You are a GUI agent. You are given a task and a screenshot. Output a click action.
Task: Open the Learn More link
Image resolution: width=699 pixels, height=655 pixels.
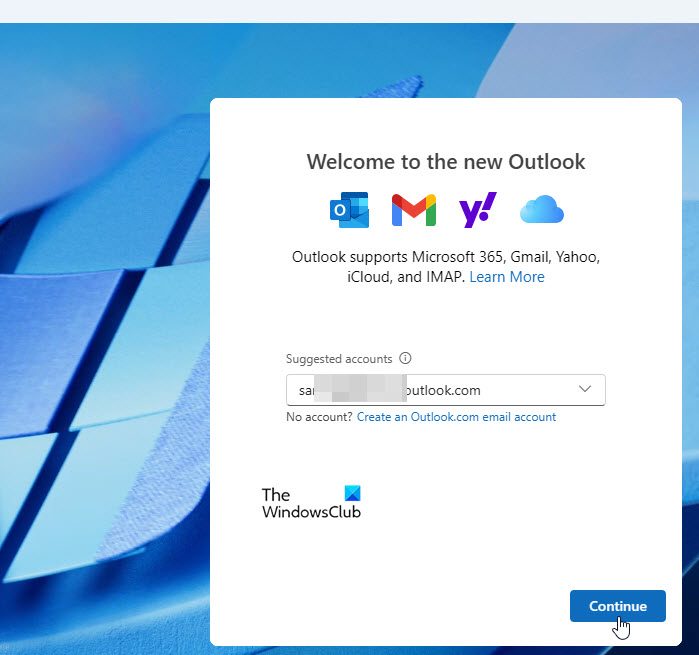(x=507, y=277)
